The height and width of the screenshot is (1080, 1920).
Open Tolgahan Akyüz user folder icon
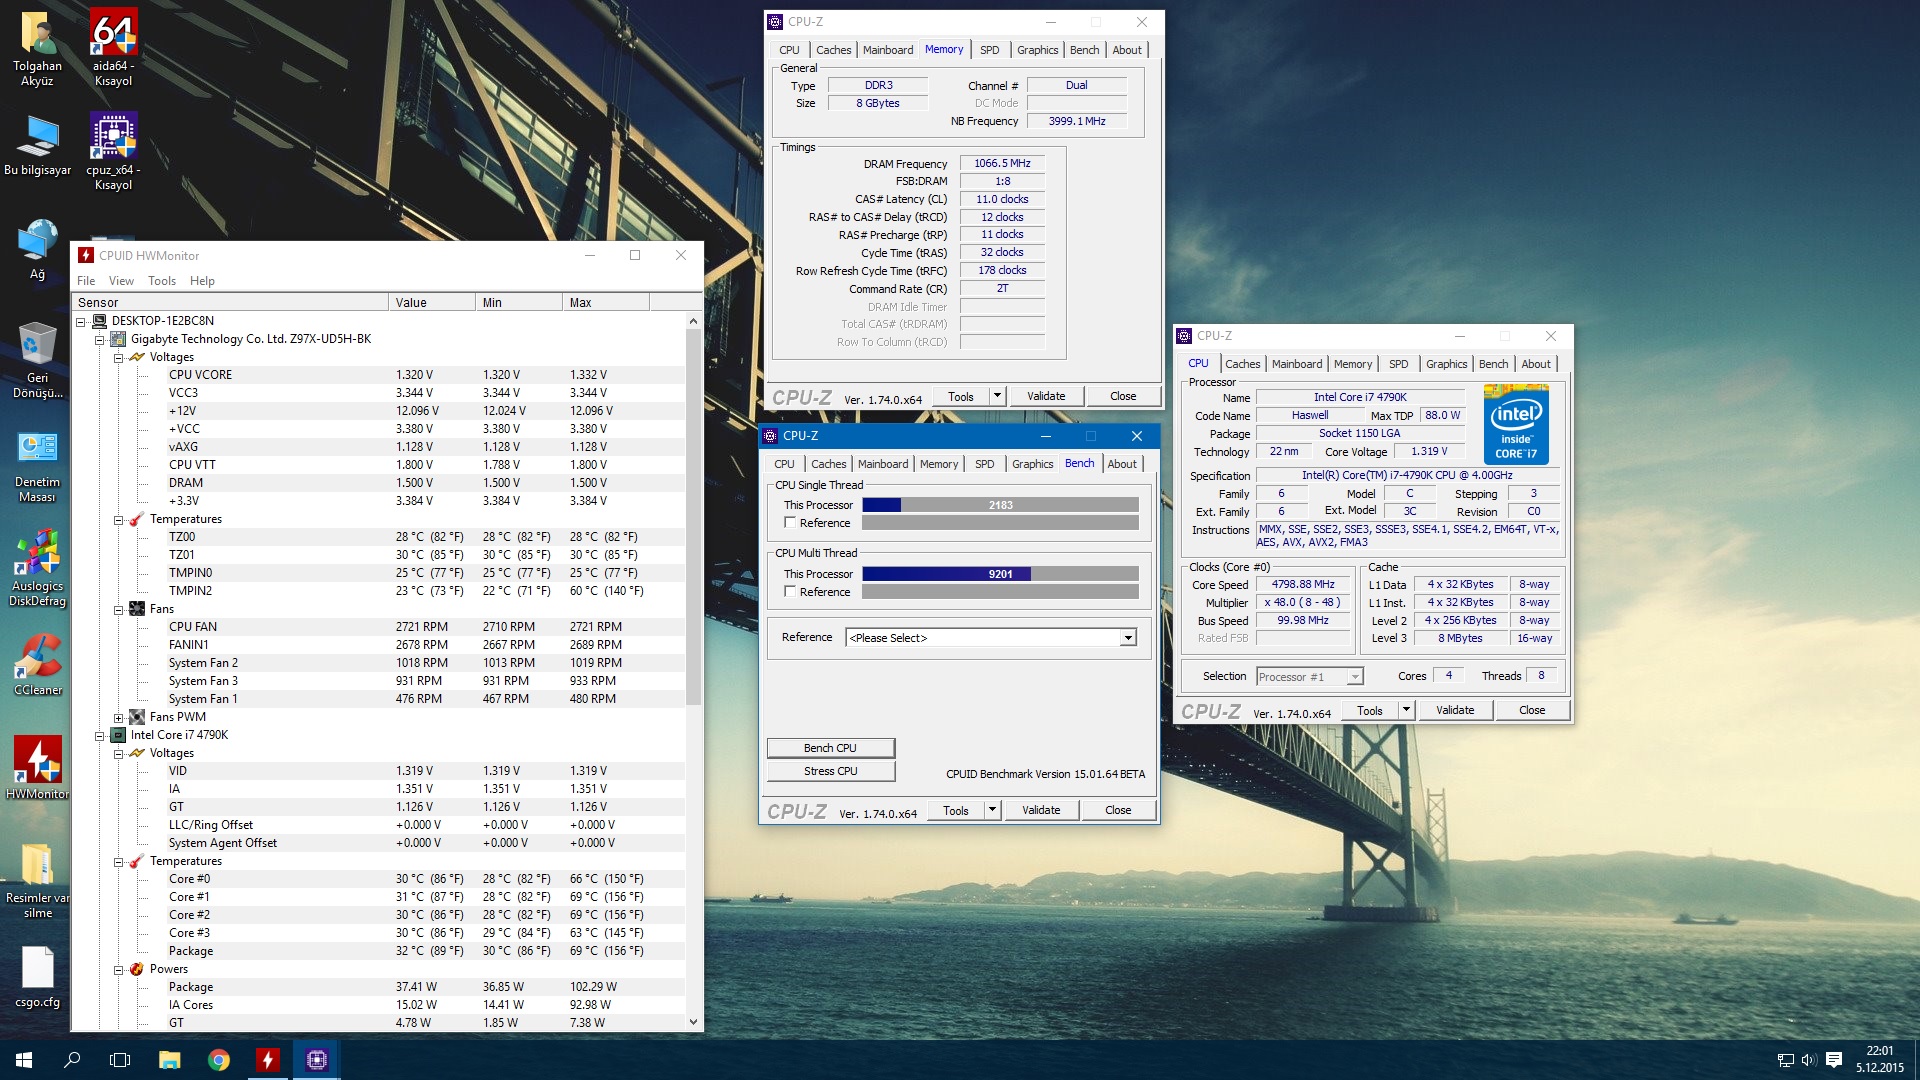pos(37,47)
